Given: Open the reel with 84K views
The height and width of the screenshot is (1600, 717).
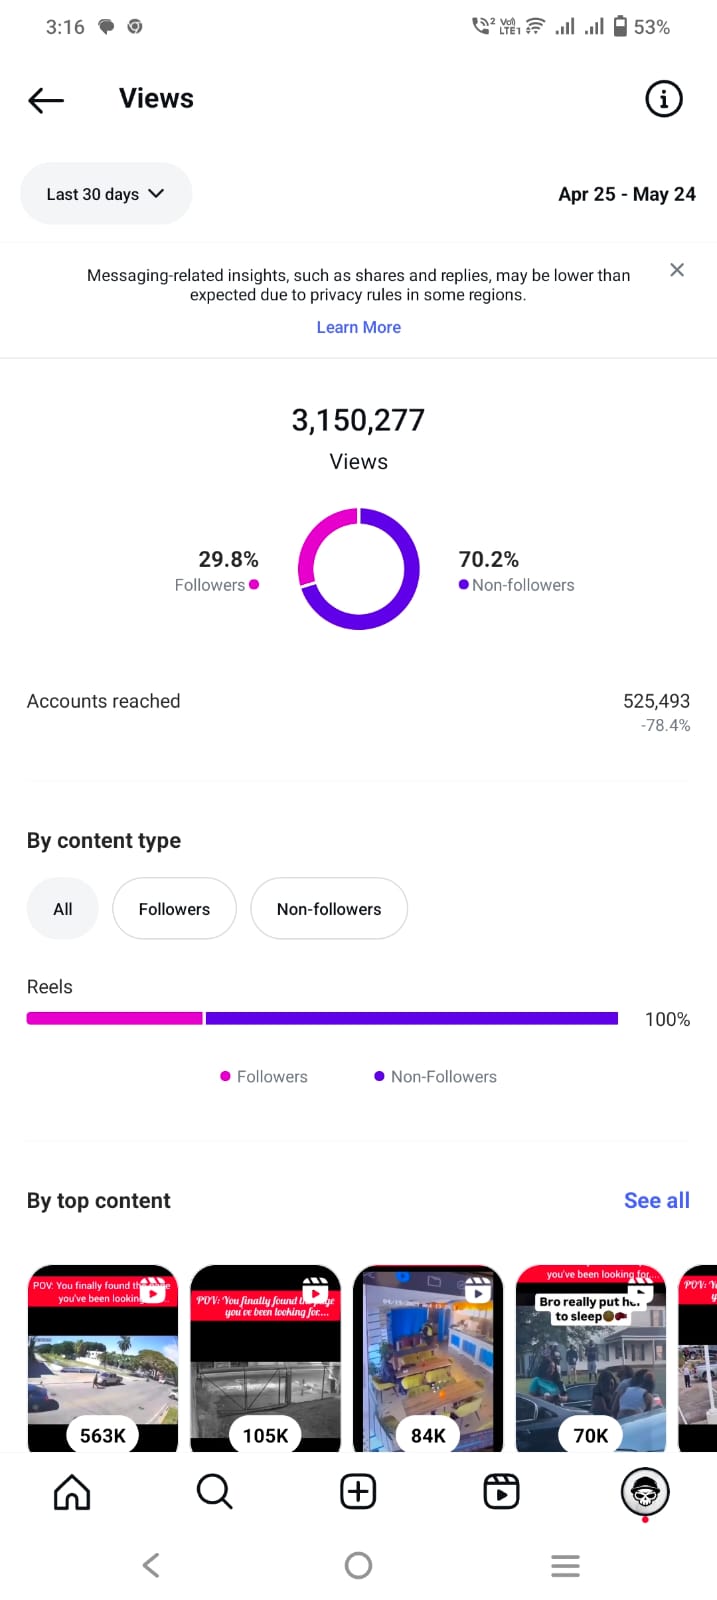Looking at the screenshot, I should (428, 1358).
